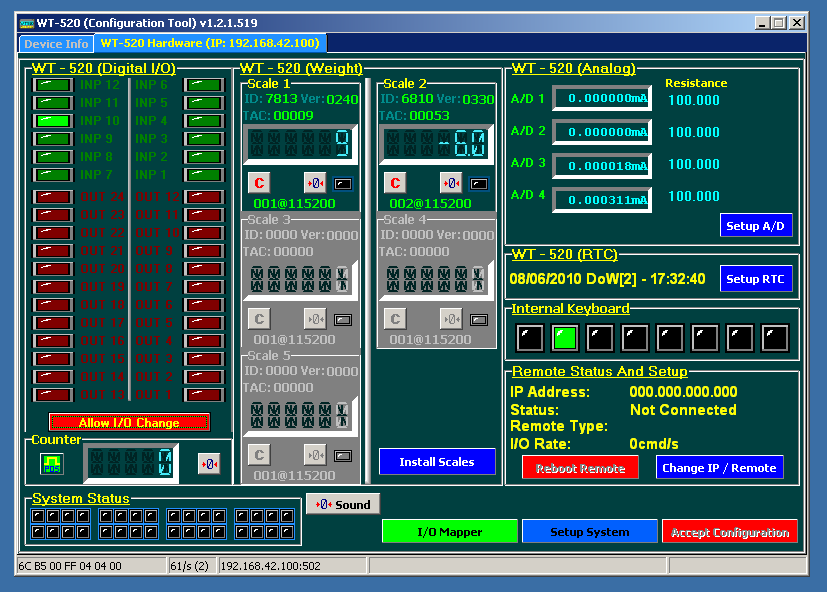
Task: Click the I/O Rate value 0cmd/s
Action: coord(653,444)
